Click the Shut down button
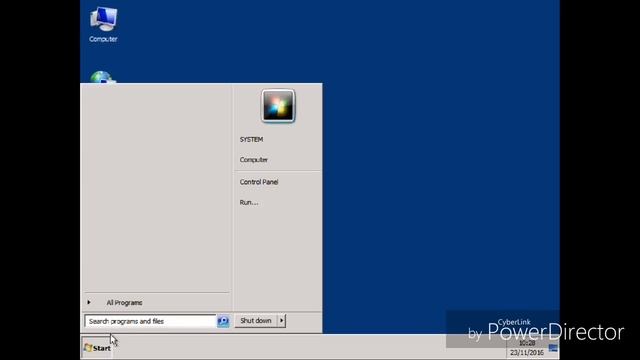The width and height of the screenshot is (640, 360). pos(256,321)
